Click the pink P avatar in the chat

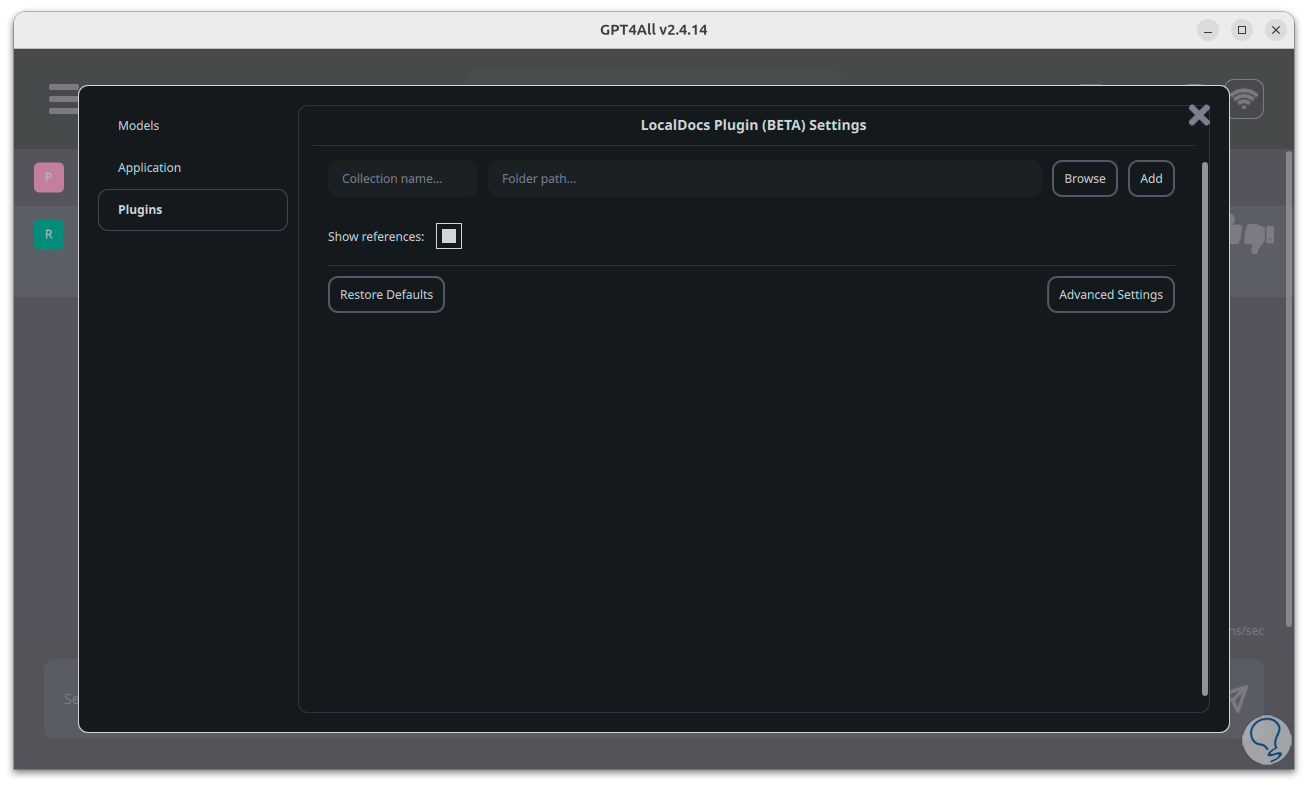(49, 177)
